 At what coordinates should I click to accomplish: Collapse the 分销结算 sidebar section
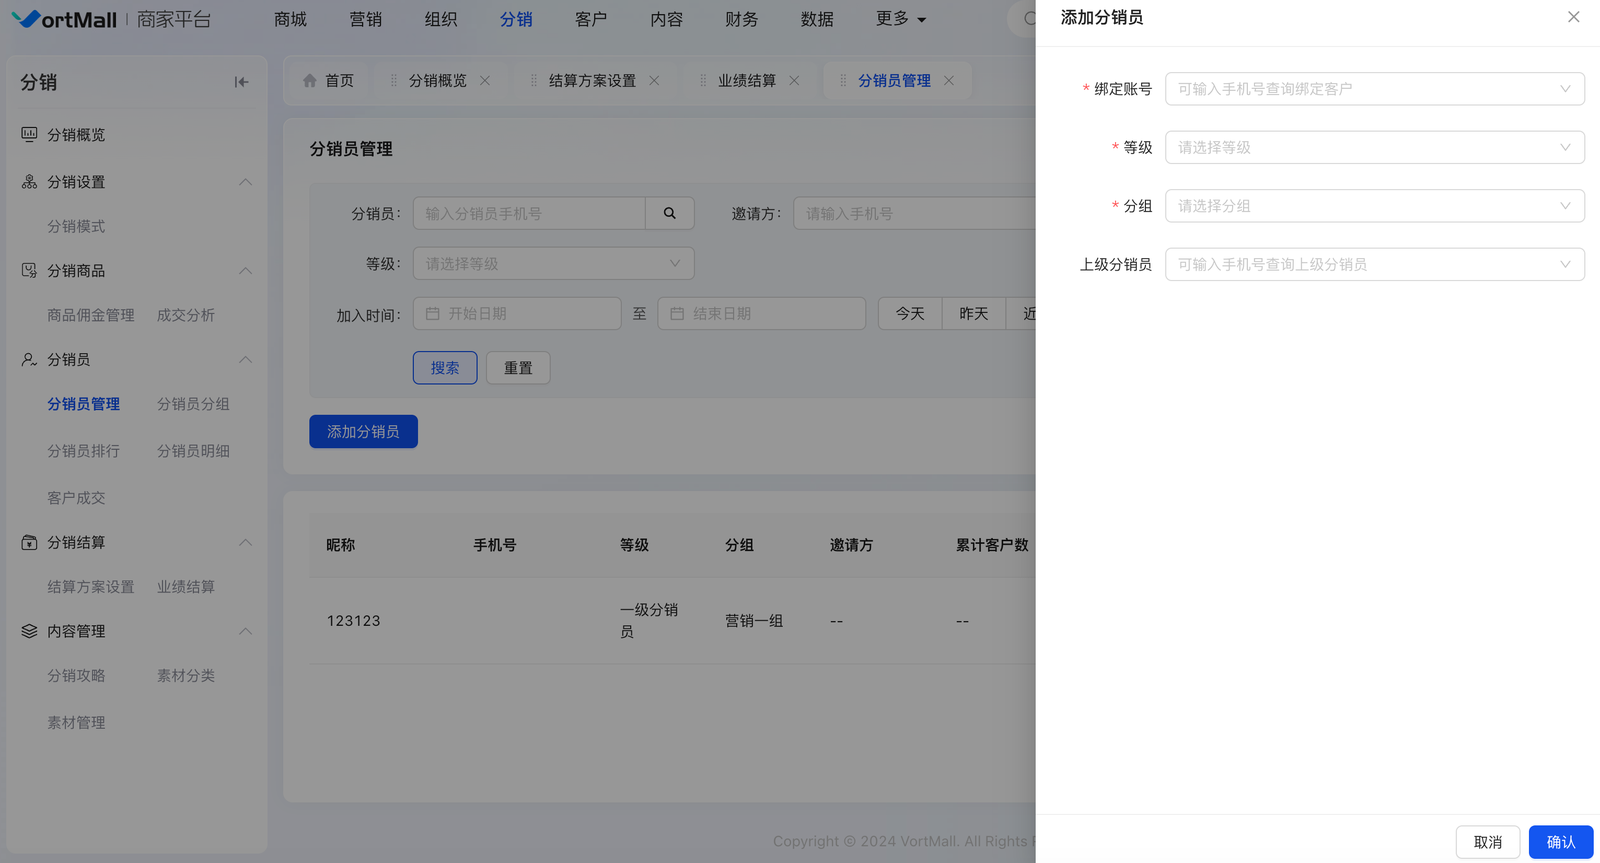point(245,542)
